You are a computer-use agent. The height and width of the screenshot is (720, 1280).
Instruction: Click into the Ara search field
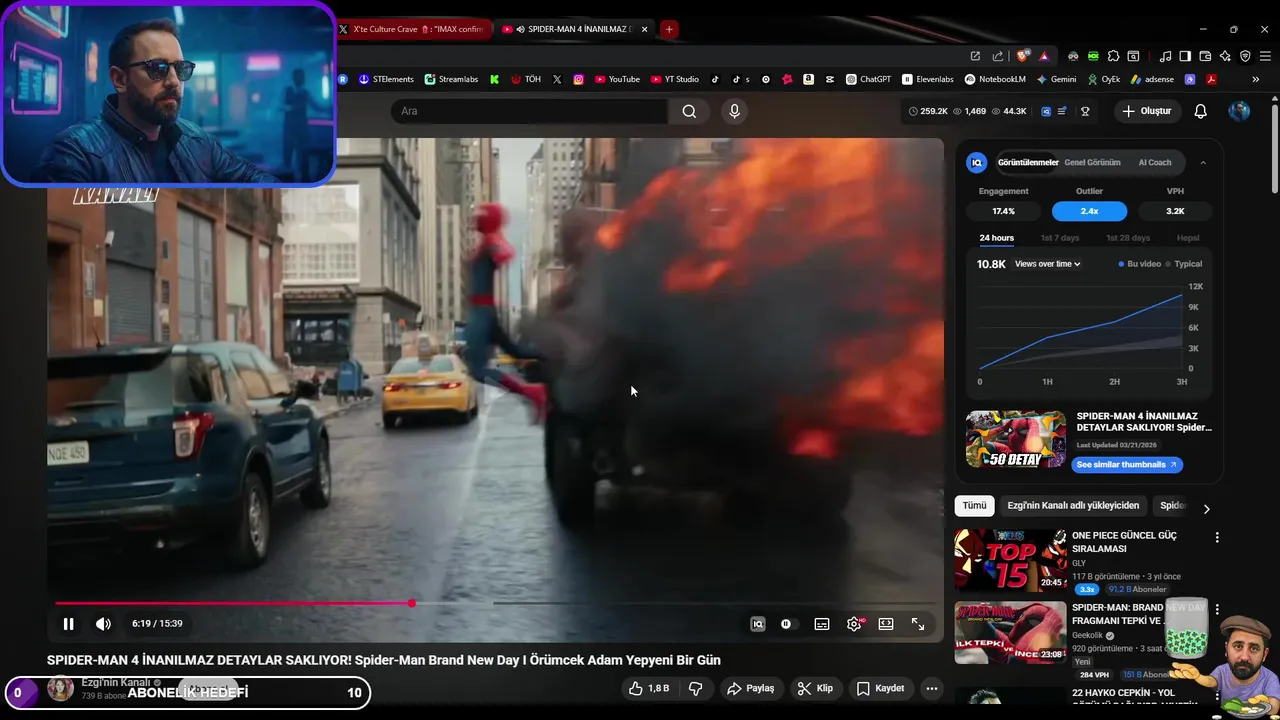coord(530,111)
